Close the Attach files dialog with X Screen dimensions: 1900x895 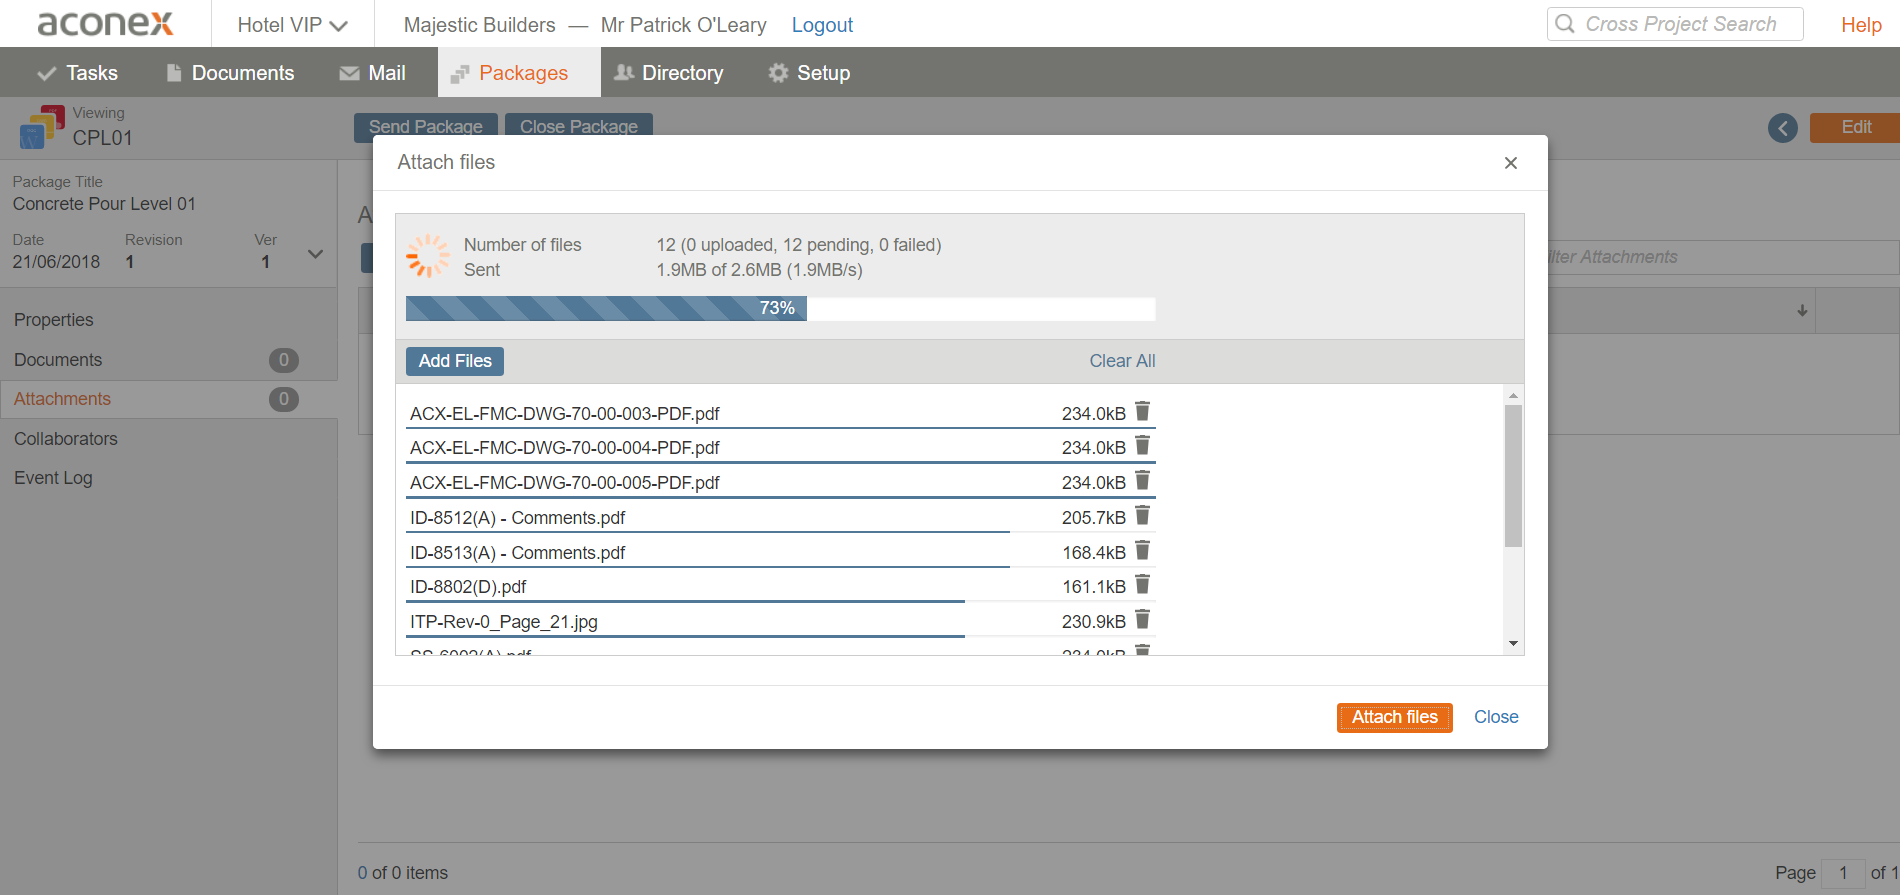tap(1510, 163)
